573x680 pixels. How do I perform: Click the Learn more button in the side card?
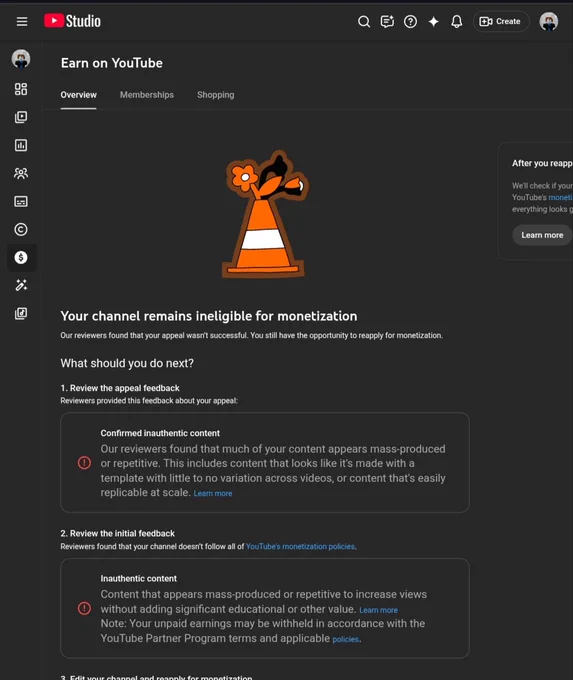(542, 235)
